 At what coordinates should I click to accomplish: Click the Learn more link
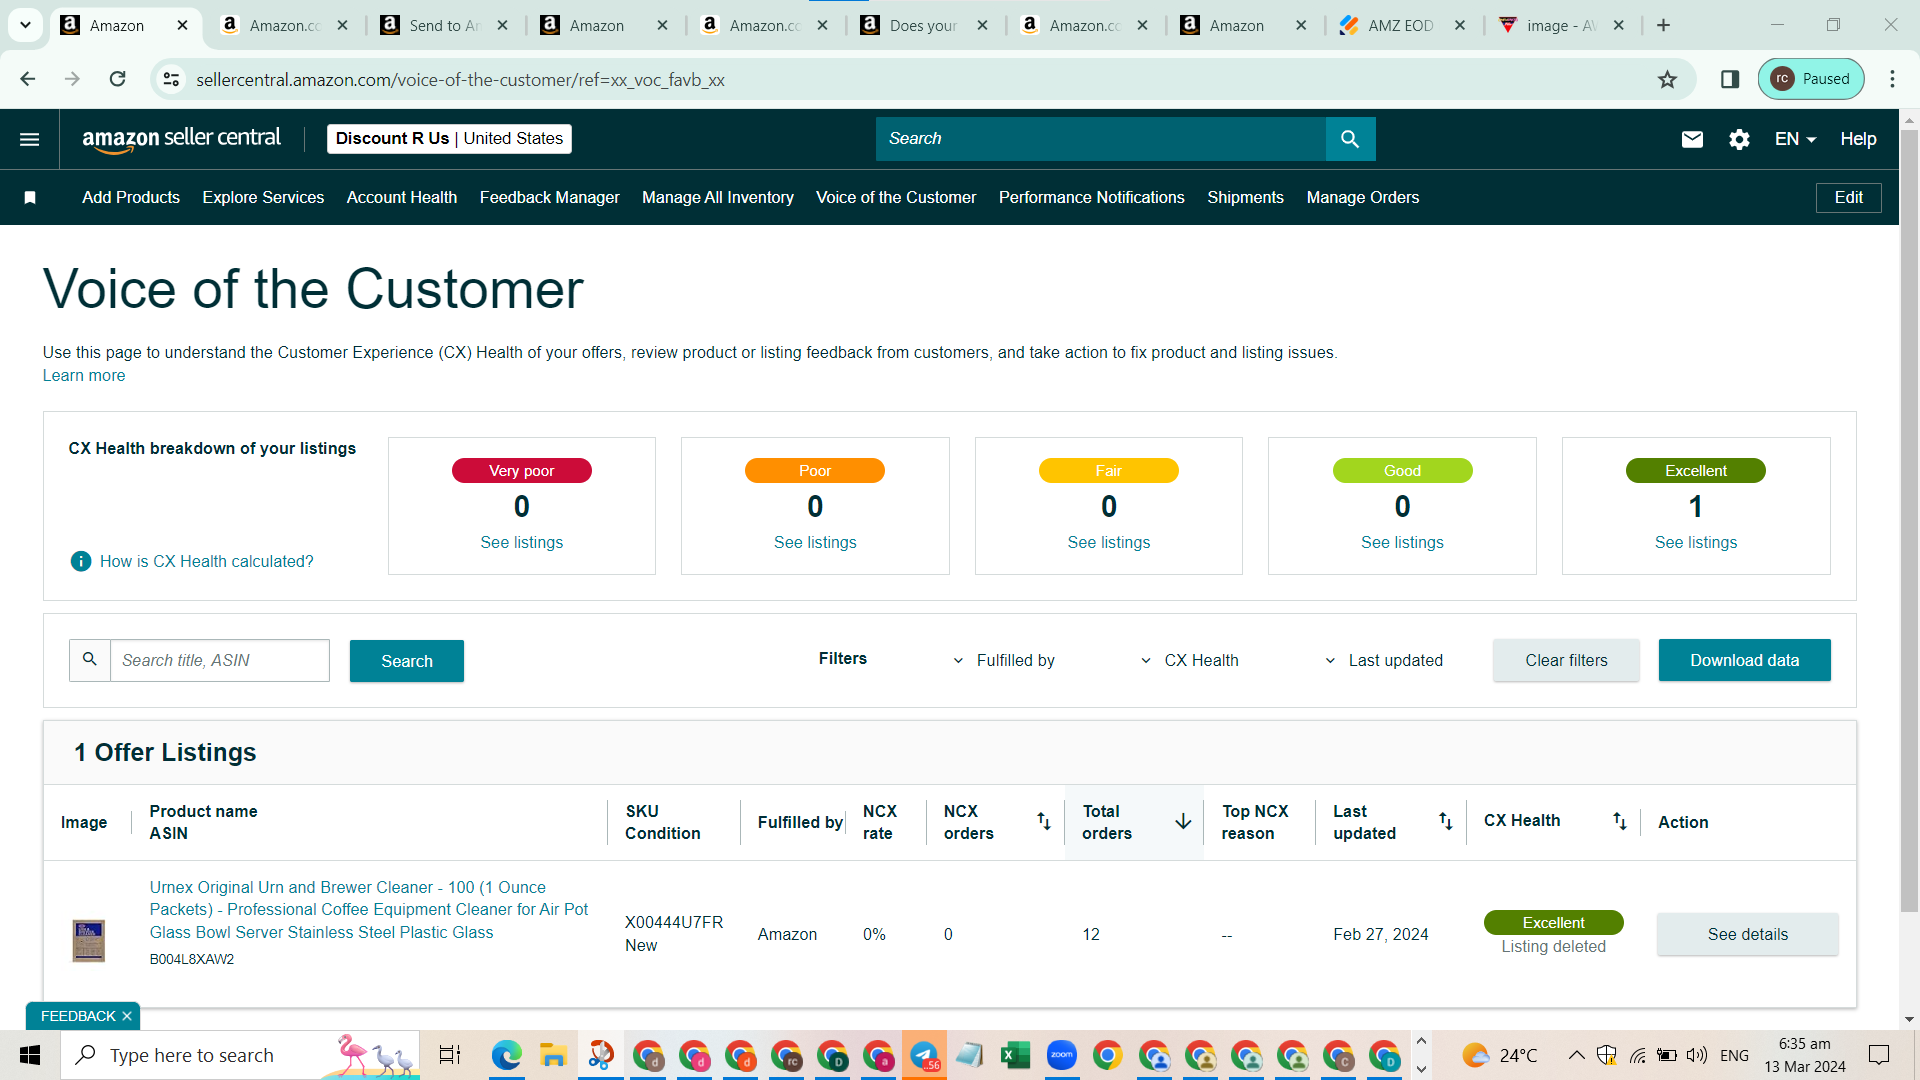84,376
